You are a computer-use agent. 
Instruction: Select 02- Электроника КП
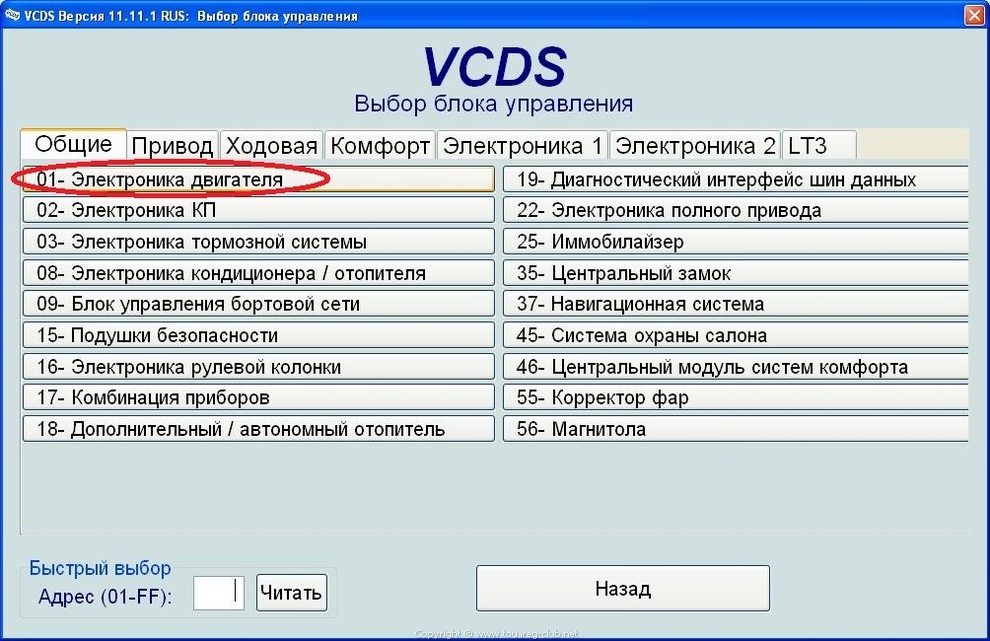(x=258, y=210)
